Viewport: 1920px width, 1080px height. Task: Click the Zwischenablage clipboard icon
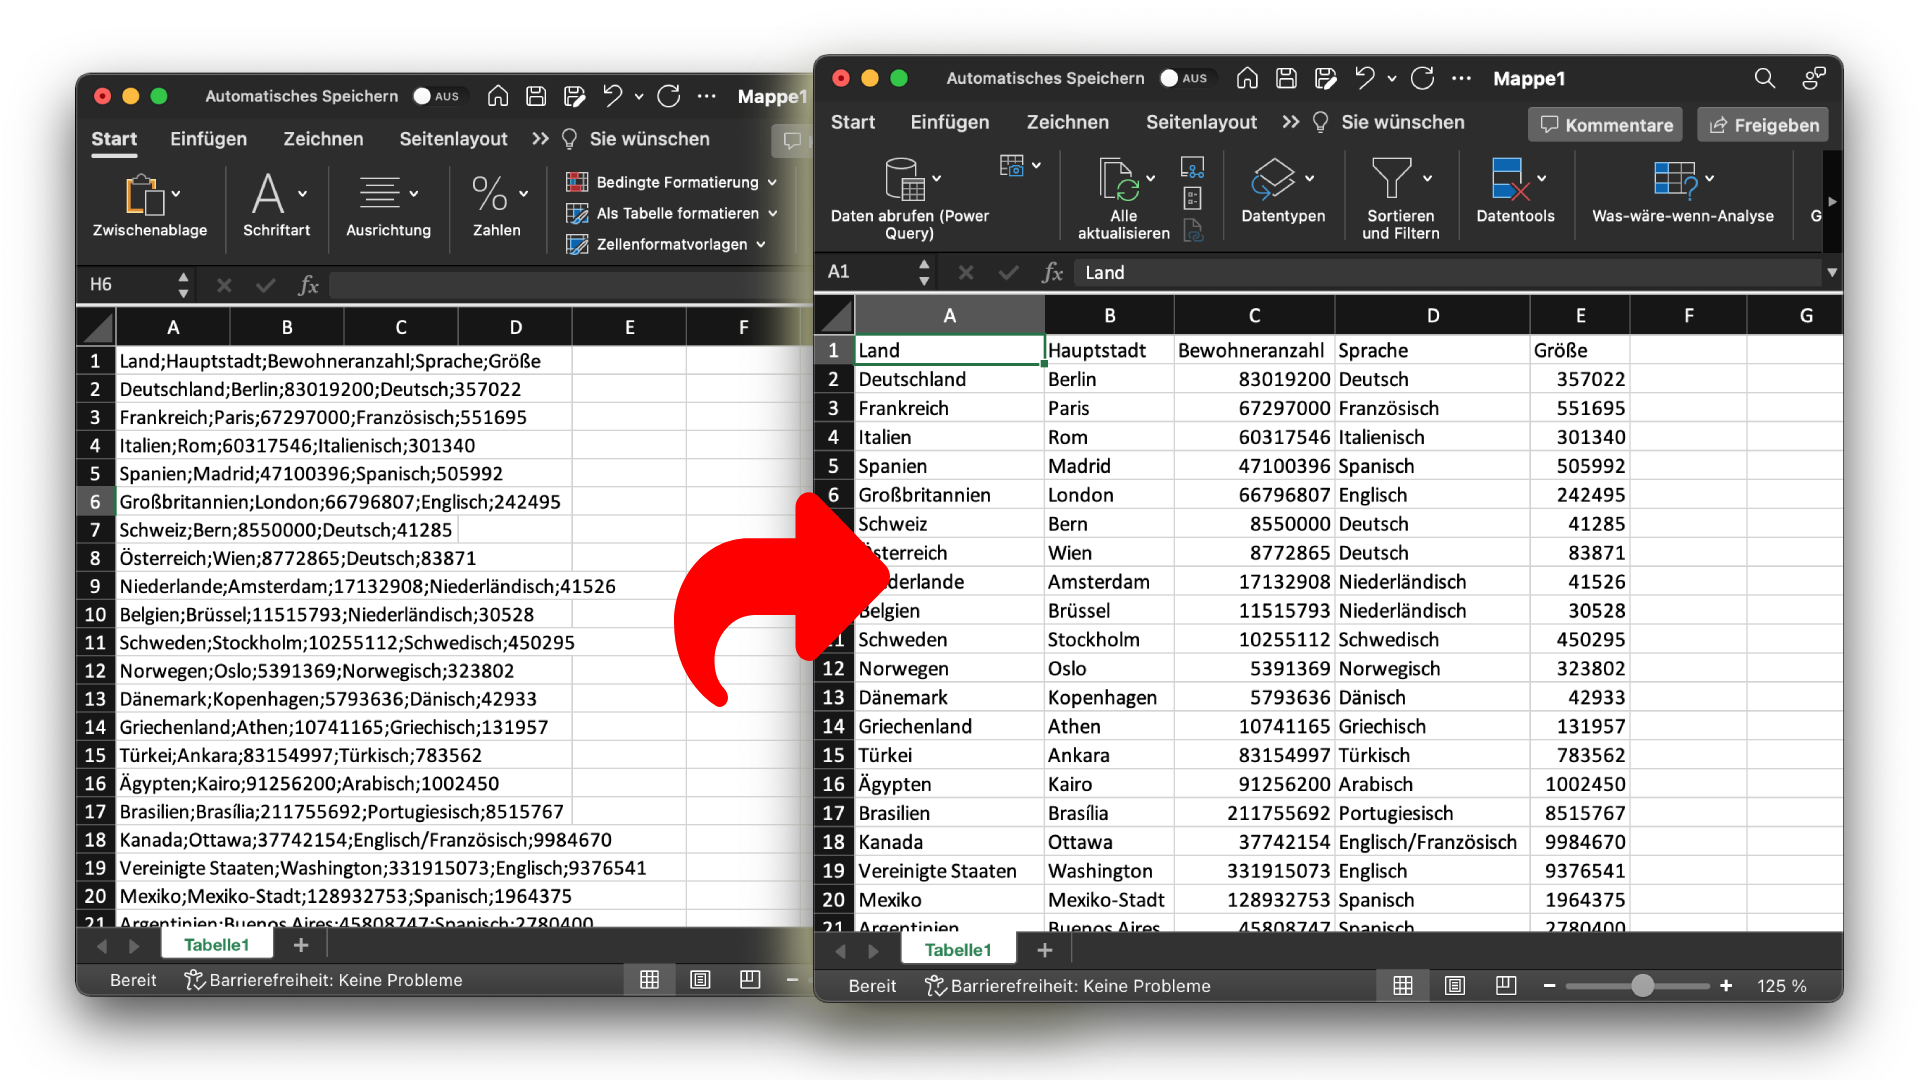coord(144,194)
